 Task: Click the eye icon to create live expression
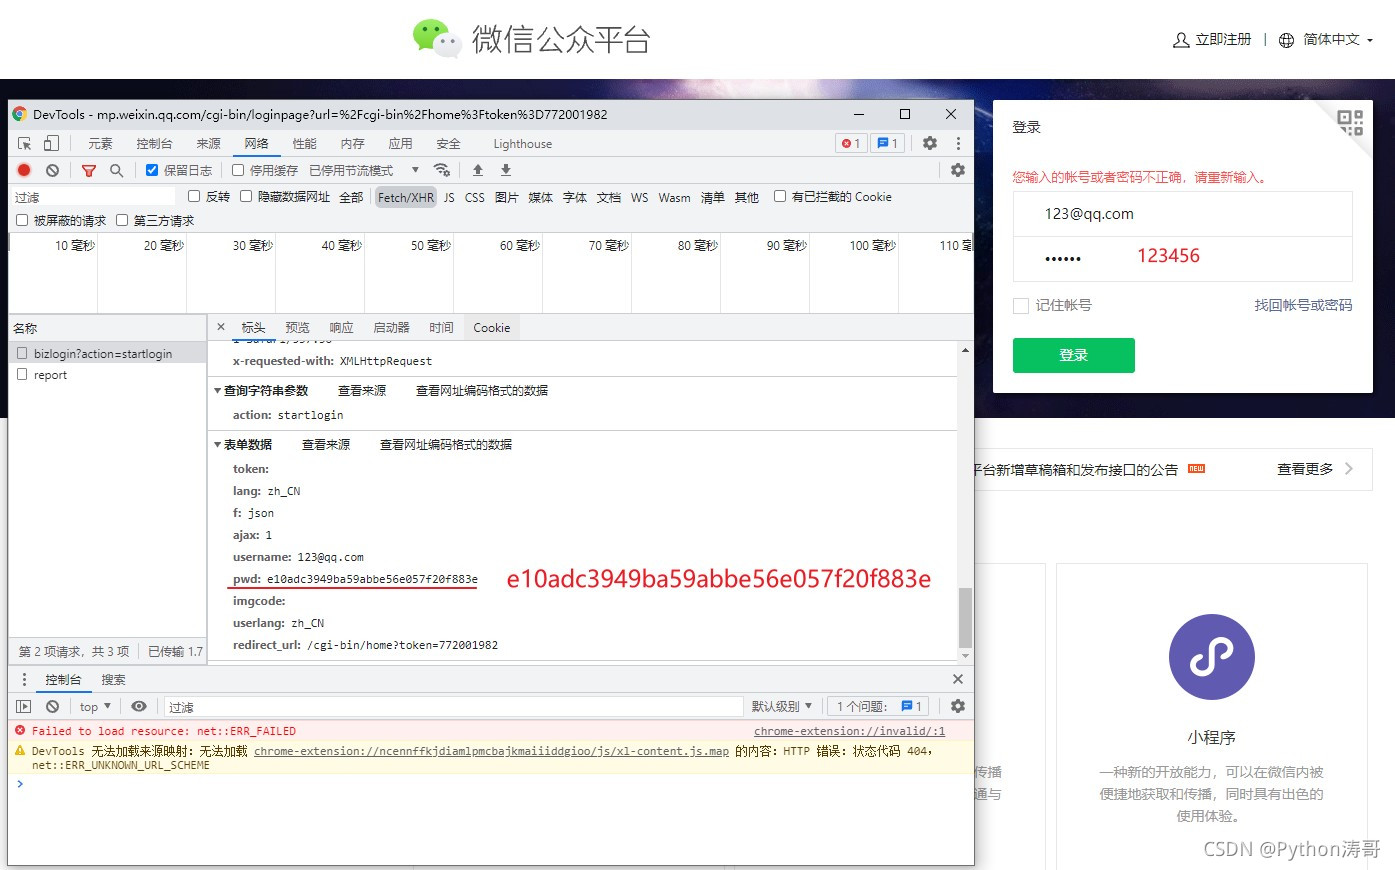point(139,706)
